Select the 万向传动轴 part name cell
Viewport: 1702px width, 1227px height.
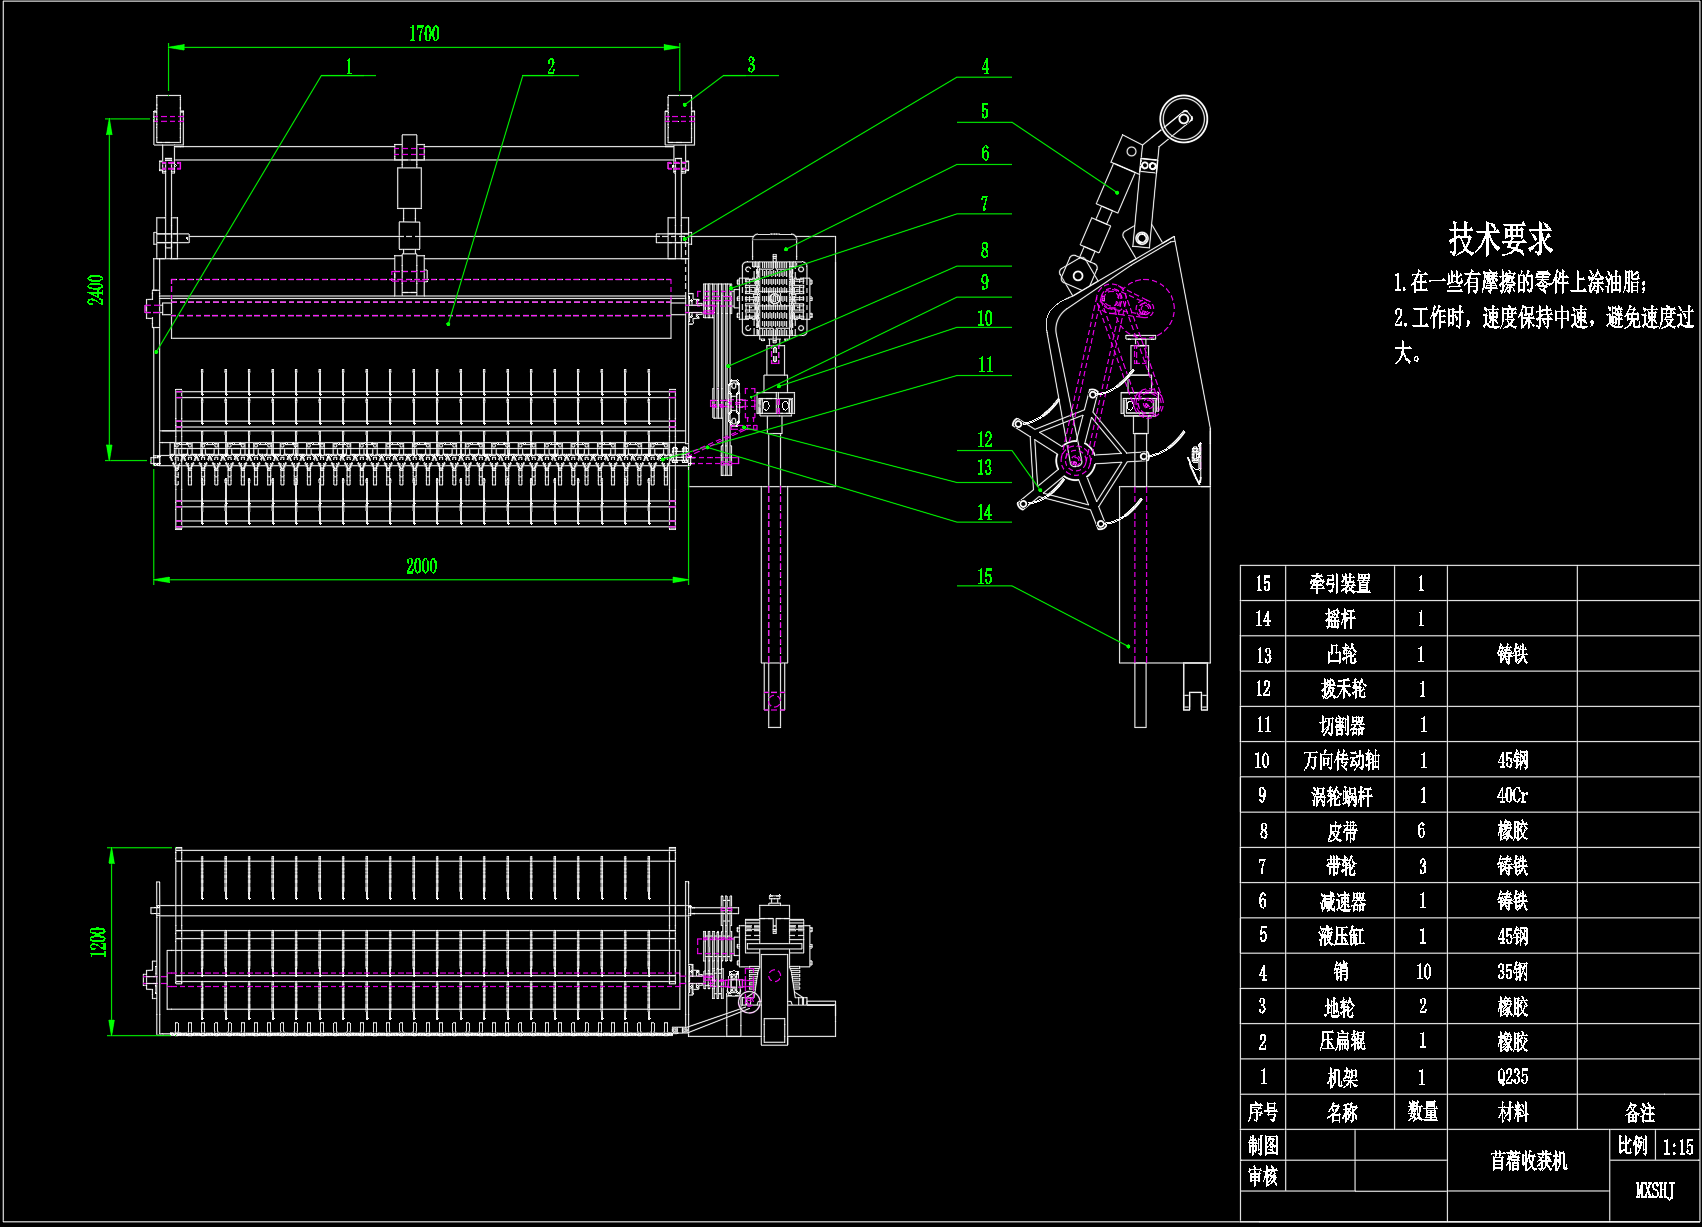tap(1341, 761)
